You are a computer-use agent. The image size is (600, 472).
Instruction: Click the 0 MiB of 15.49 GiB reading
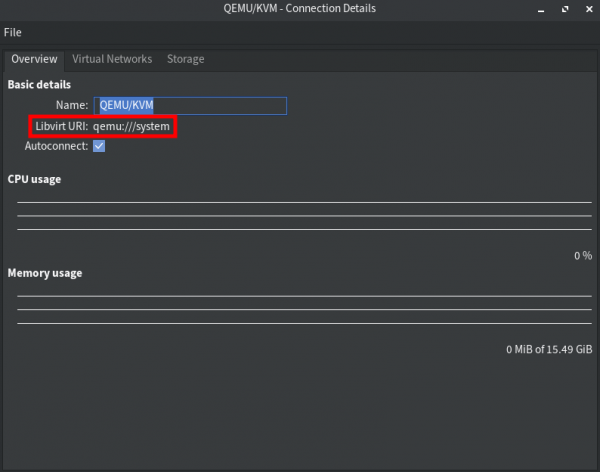pyautogui.click(x=549, y=350)
